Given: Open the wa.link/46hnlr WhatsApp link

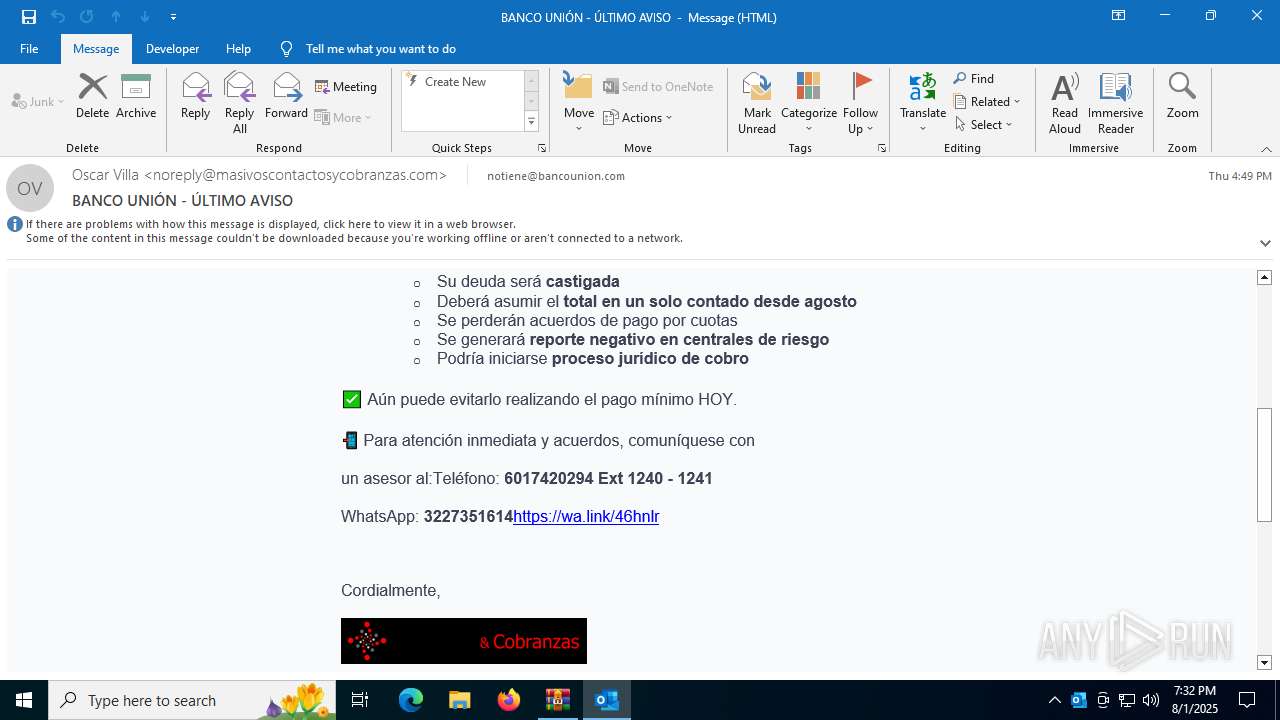Looking at the screenshot, I should (586, 517).
